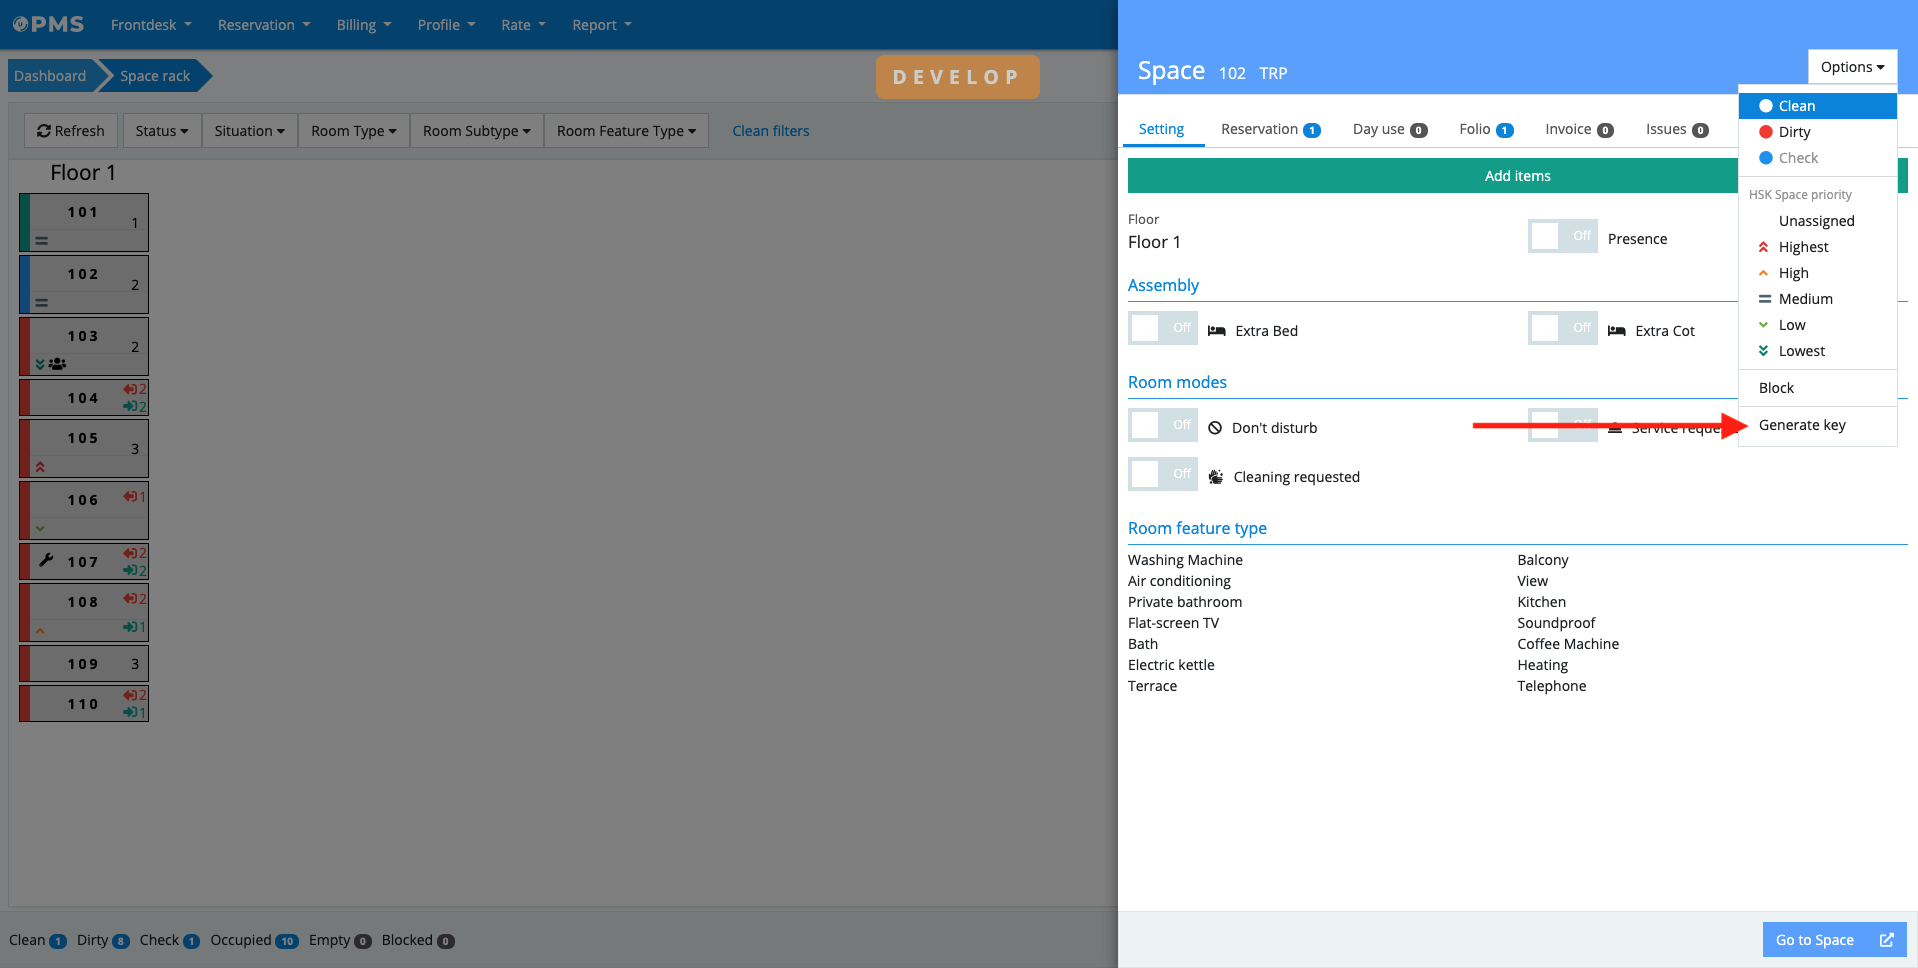Turn on the Don't disturb switch
1918x968 pixels.
(x=1162, y=426)
